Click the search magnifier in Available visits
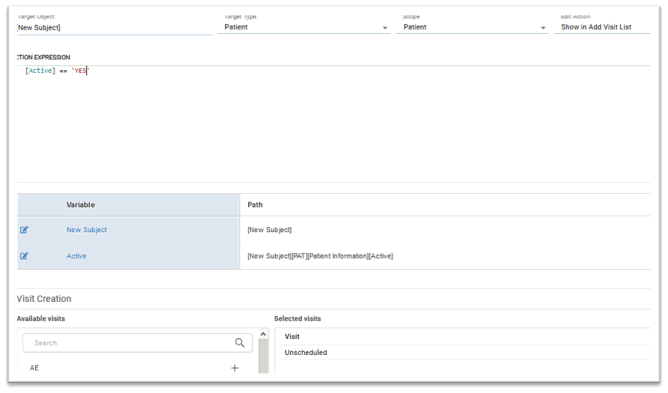The height and width of the screenshot is (393, 668). coord(239,343)
